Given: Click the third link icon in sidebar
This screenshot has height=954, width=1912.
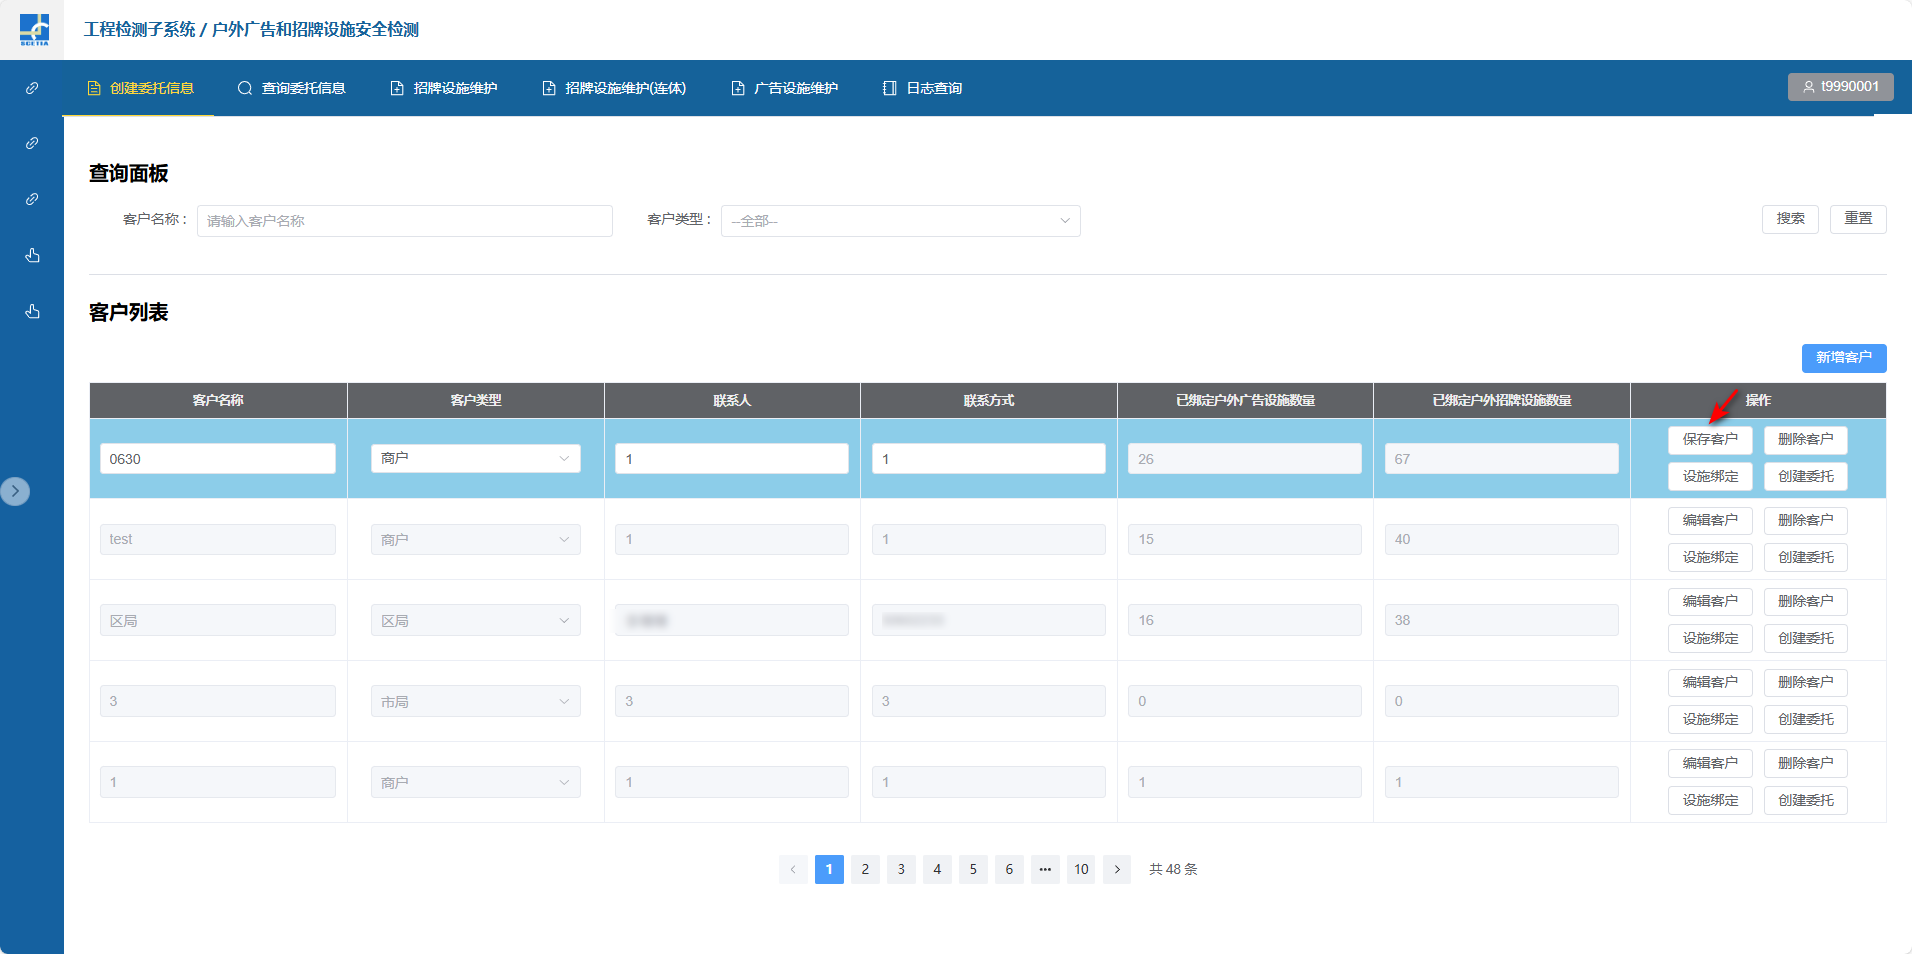Looking at the screenshot, I should pos(32,199).
